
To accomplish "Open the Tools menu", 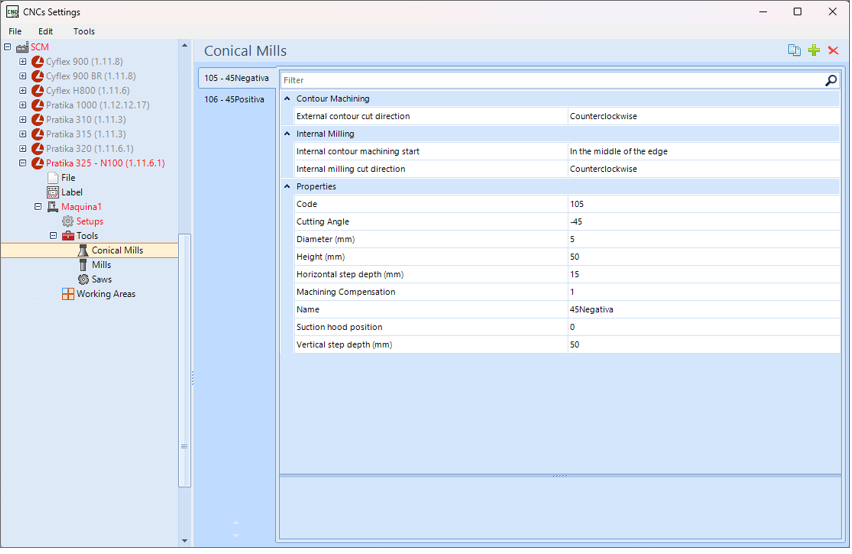I will click(x=84, y=32).
